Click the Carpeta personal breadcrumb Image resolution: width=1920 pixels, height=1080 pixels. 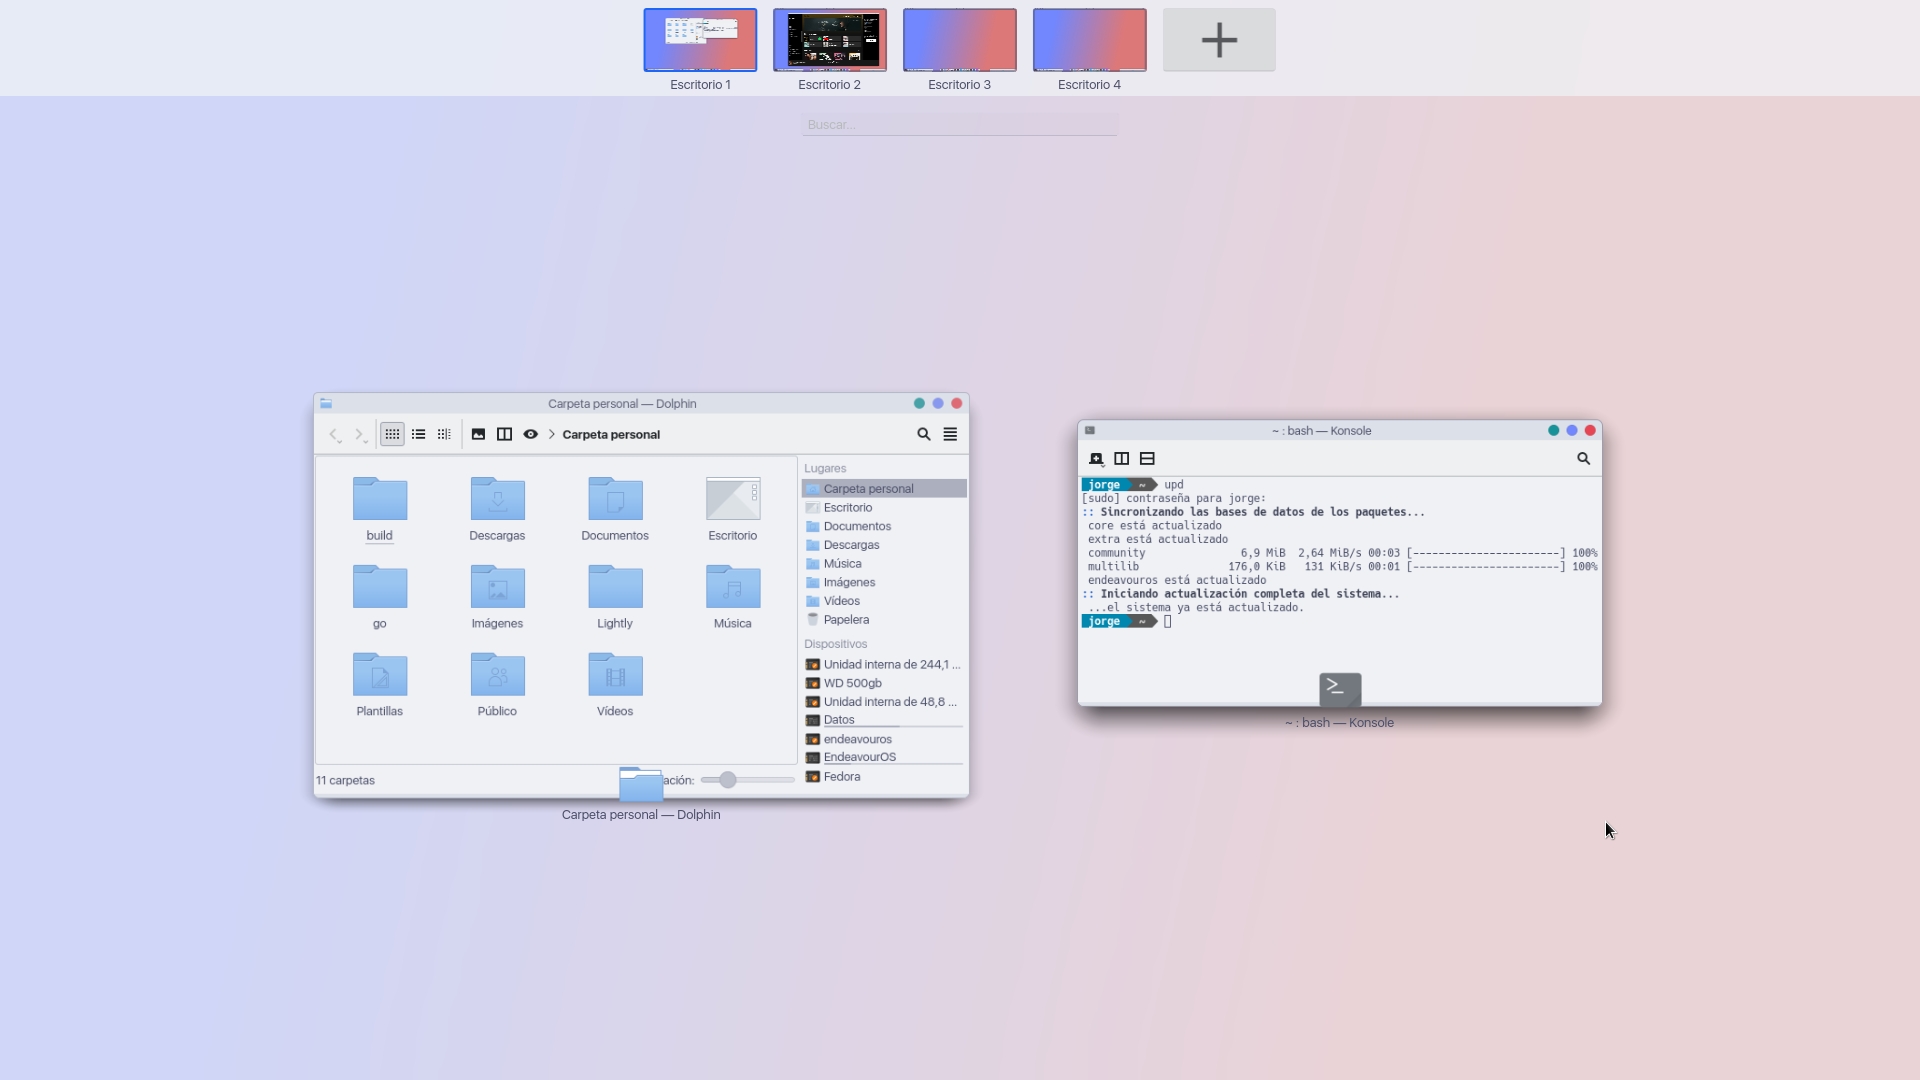(612, 434)
